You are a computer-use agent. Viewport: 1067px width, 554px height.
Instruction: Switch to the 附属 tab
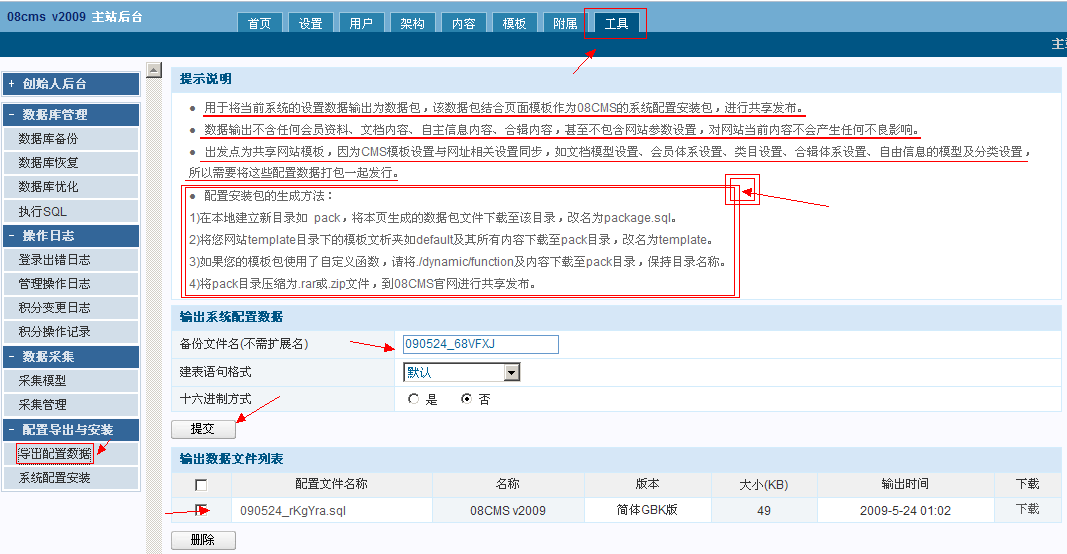point(565,23)
